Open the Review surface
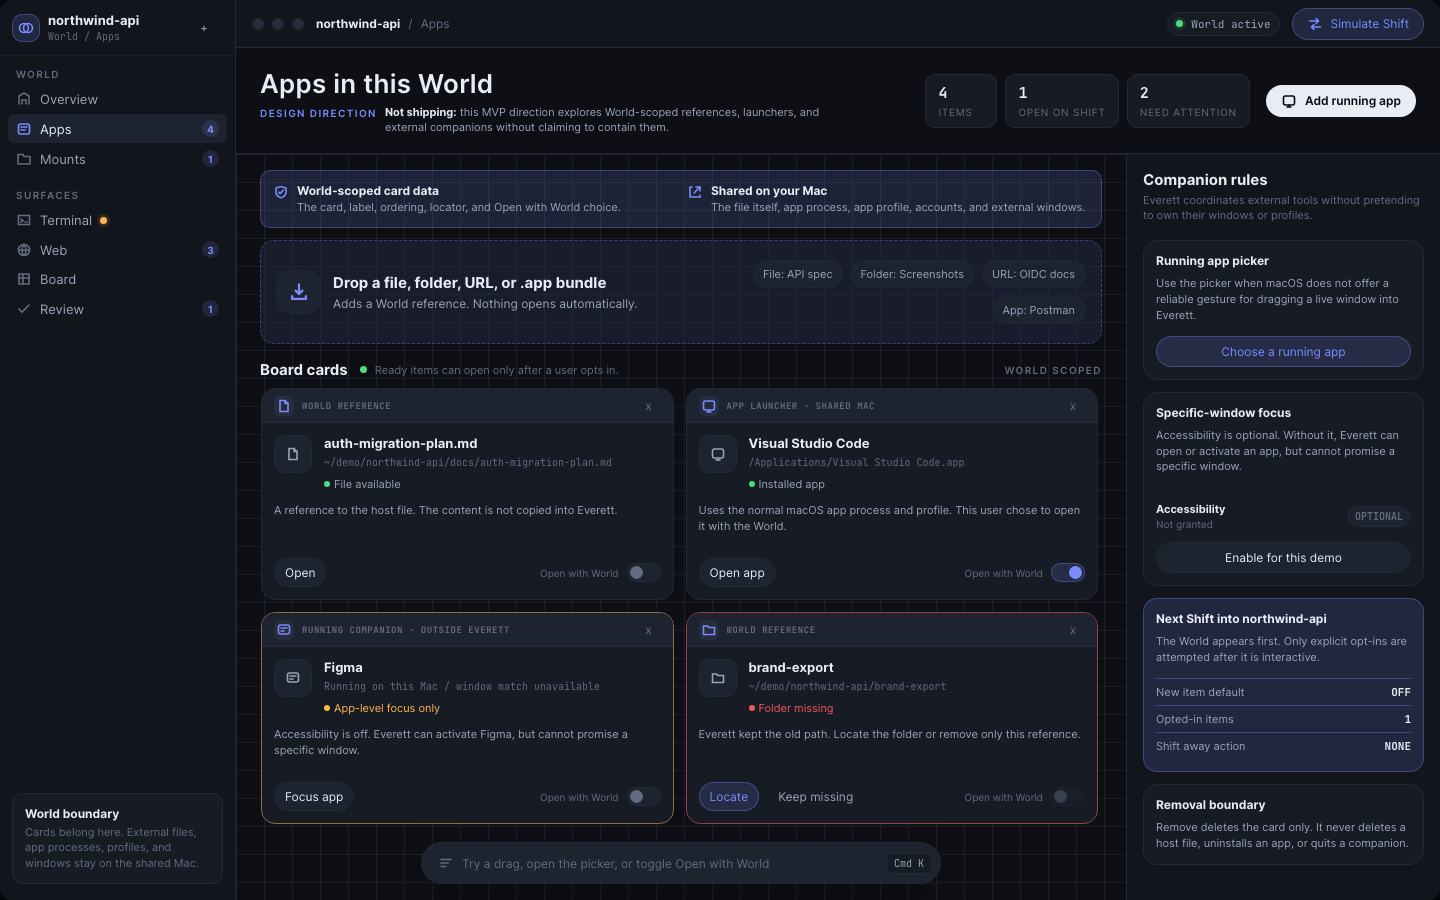This screenshot has height=900, width=1440. click(117, 309)
